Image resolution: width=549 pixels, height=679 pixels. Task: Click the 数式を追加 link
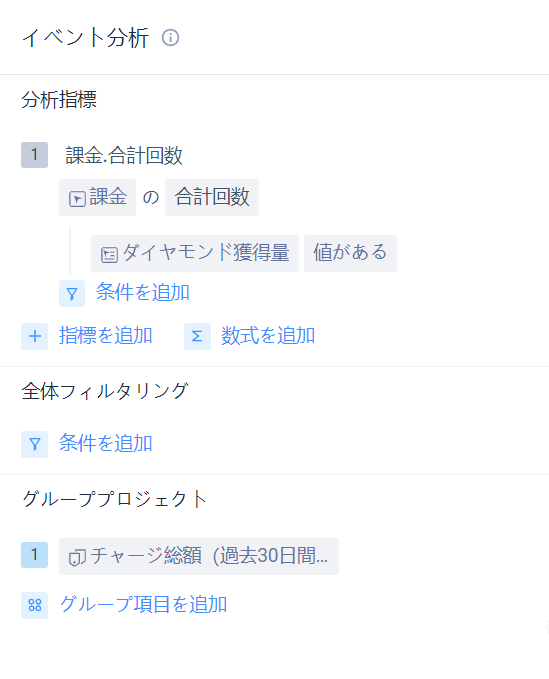click(268, 336)
